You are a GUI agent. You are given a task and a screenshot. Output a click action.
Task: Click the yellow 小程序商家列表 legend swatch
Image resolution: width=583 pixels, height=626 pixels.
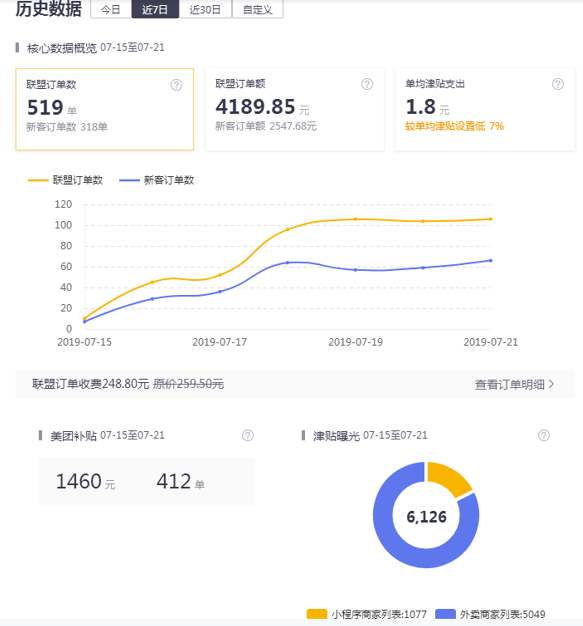tap(317, 614)
